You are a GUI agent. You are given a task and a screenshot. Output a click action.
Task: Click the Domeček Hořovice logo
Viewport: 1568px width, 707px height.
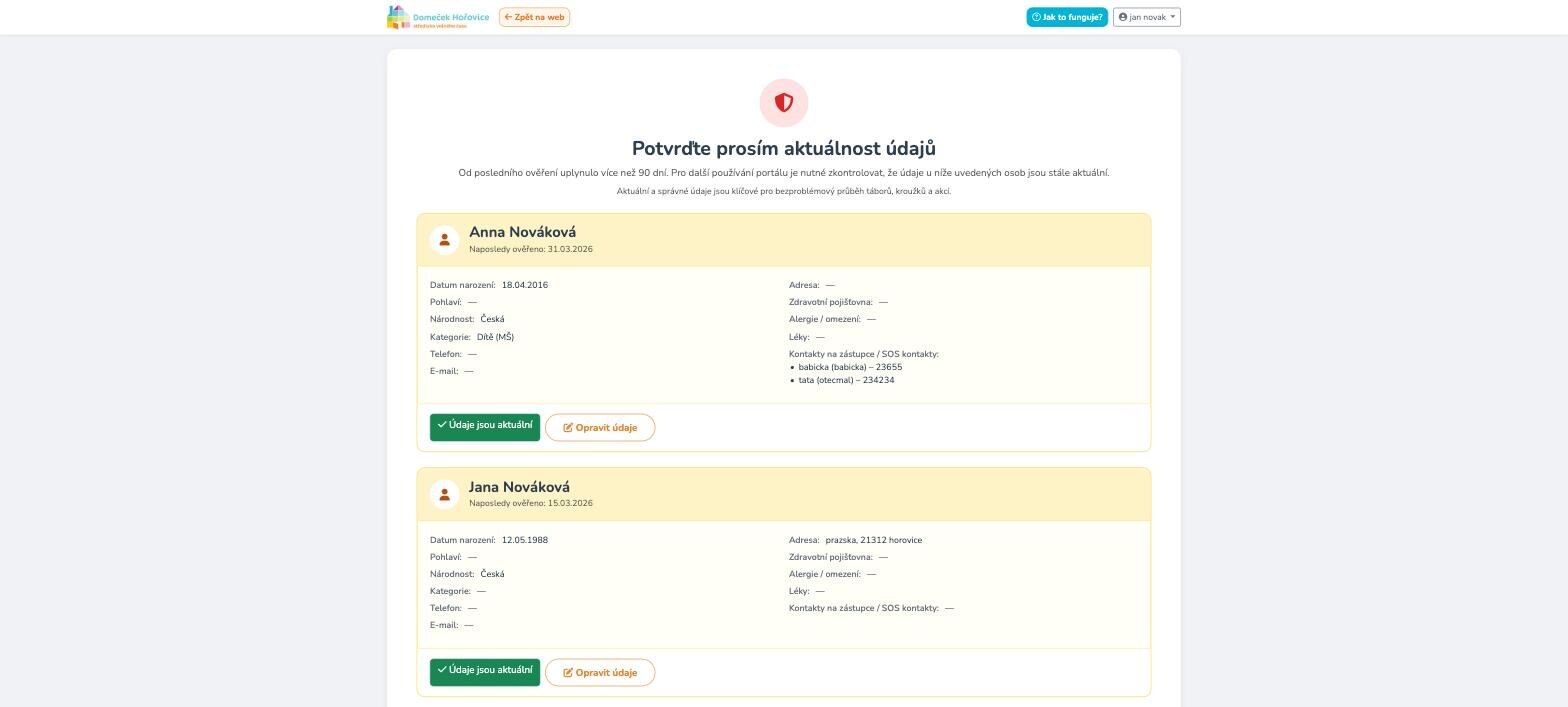click(438, 17)
